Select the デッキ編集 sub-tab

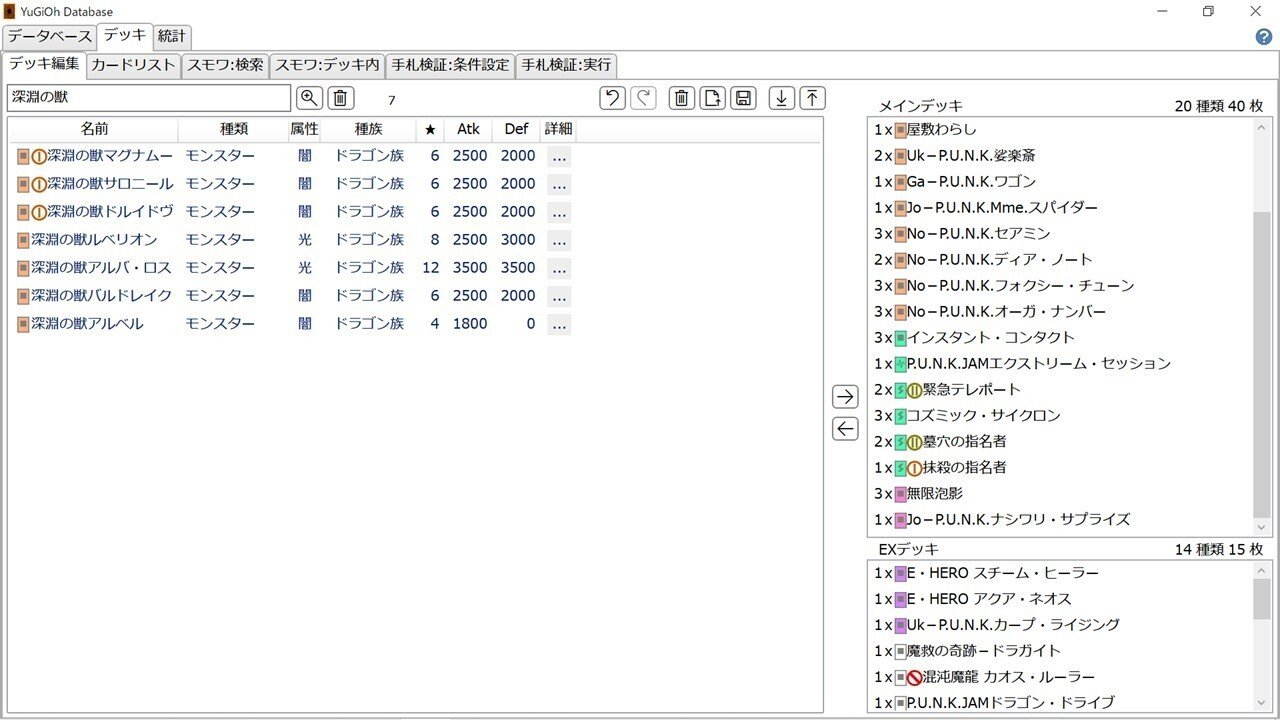pyautogui.click(x=44, y=64)
